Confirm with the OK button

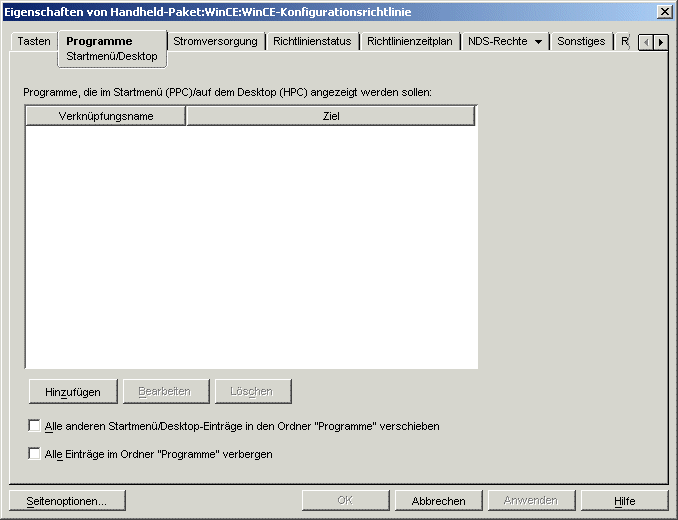345,501
